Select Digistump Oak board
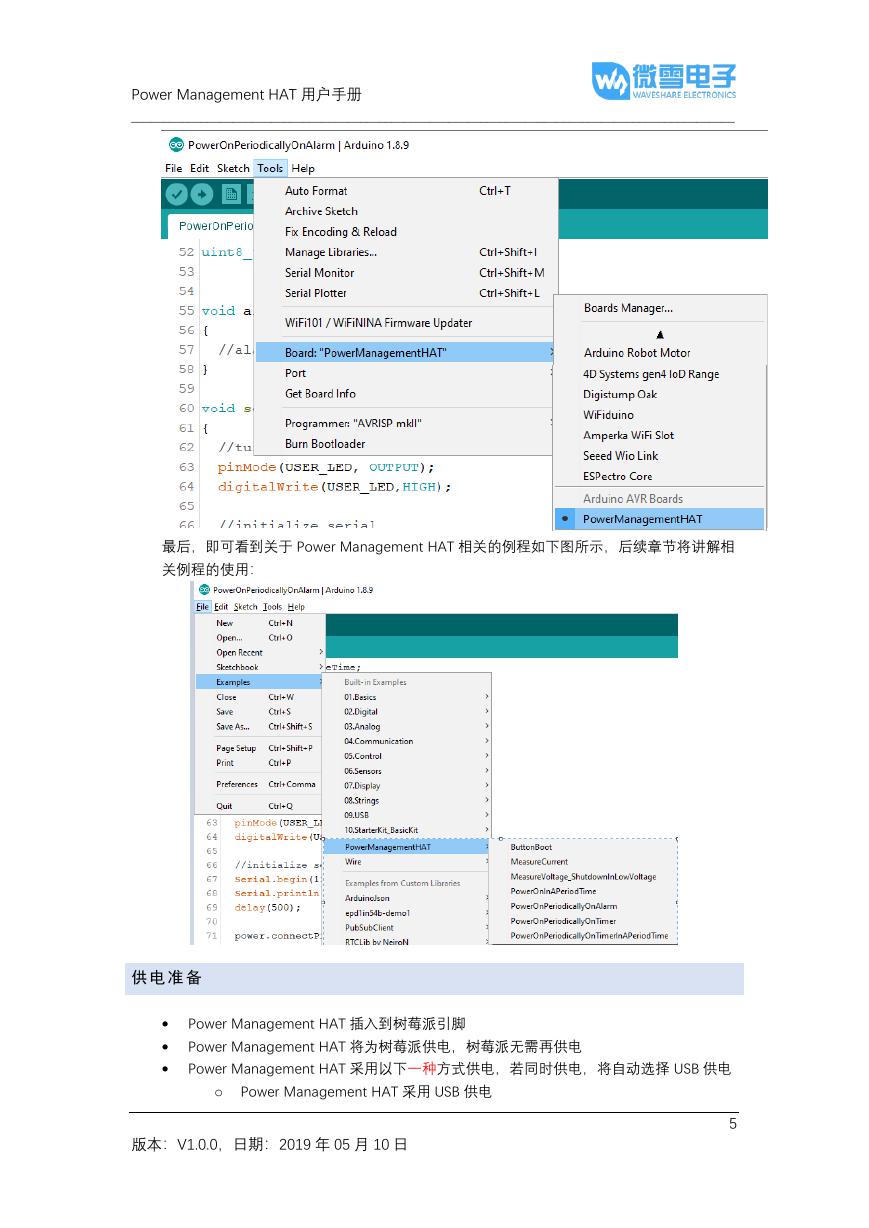The width and height of the screenshot is (869, 1228). 659,394
